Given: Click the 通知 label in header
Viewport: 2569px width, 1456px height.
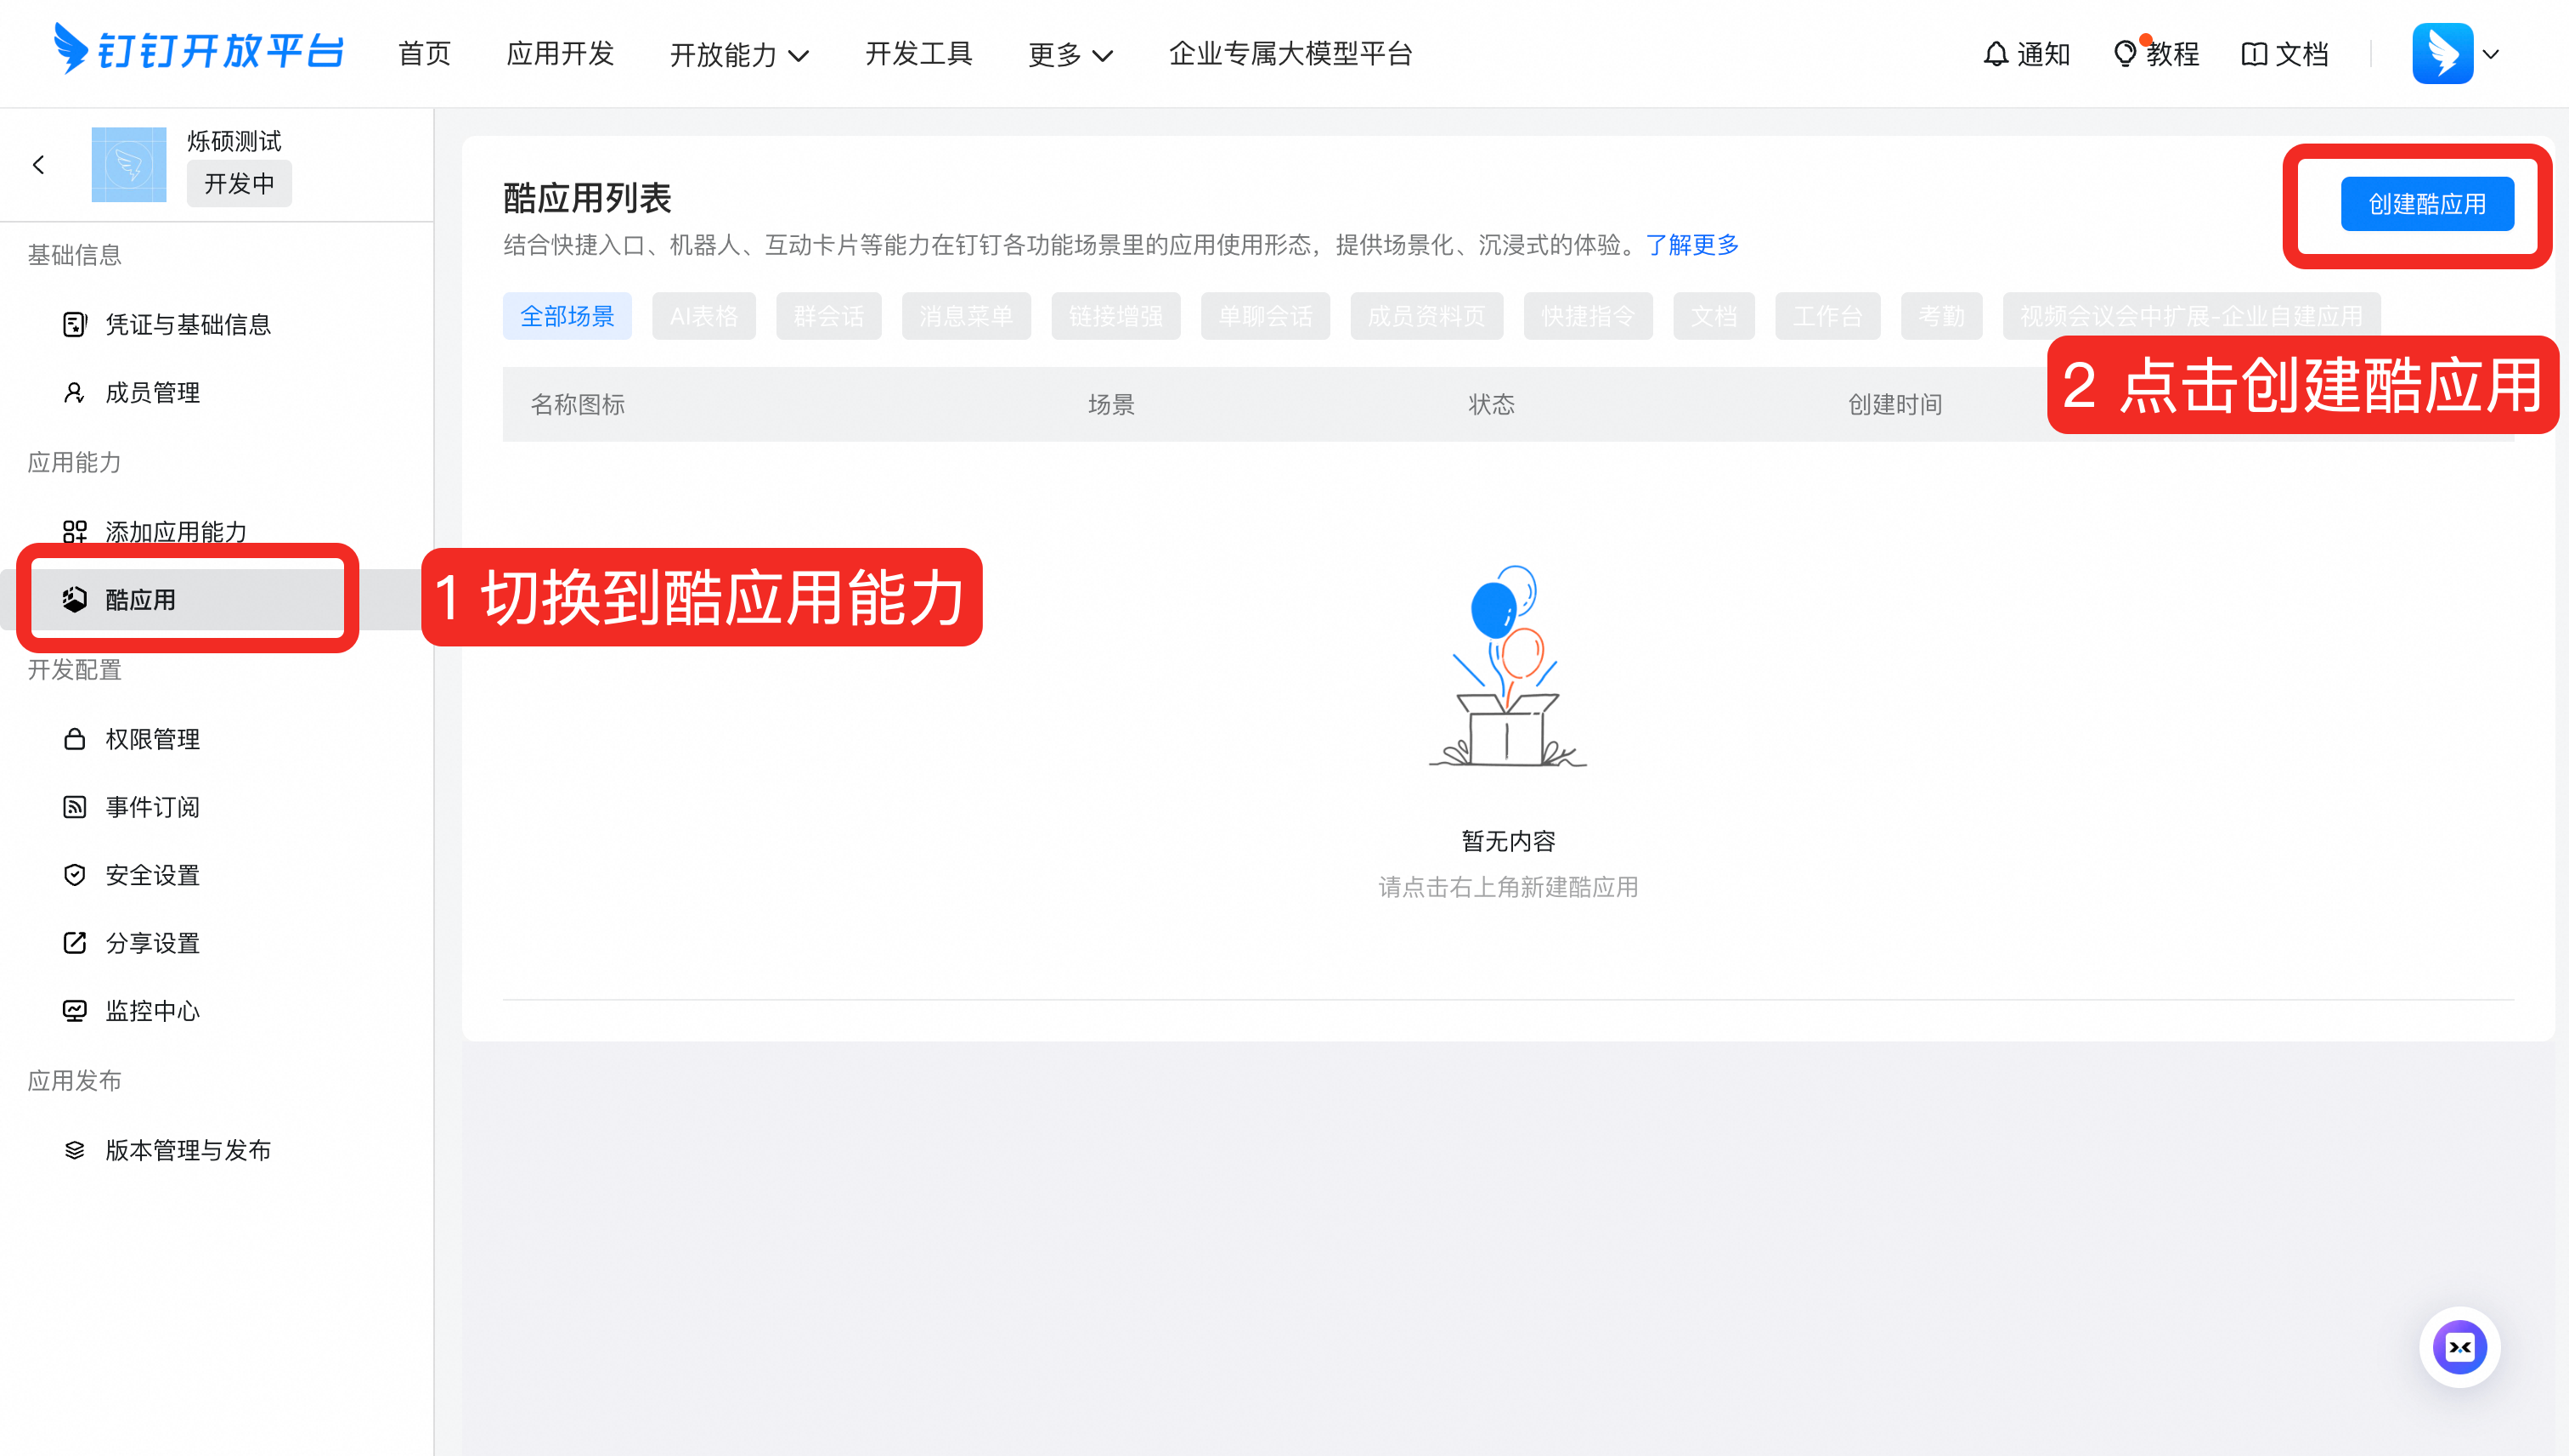Looking at the screenshot, I should [x=2043, y=54].
